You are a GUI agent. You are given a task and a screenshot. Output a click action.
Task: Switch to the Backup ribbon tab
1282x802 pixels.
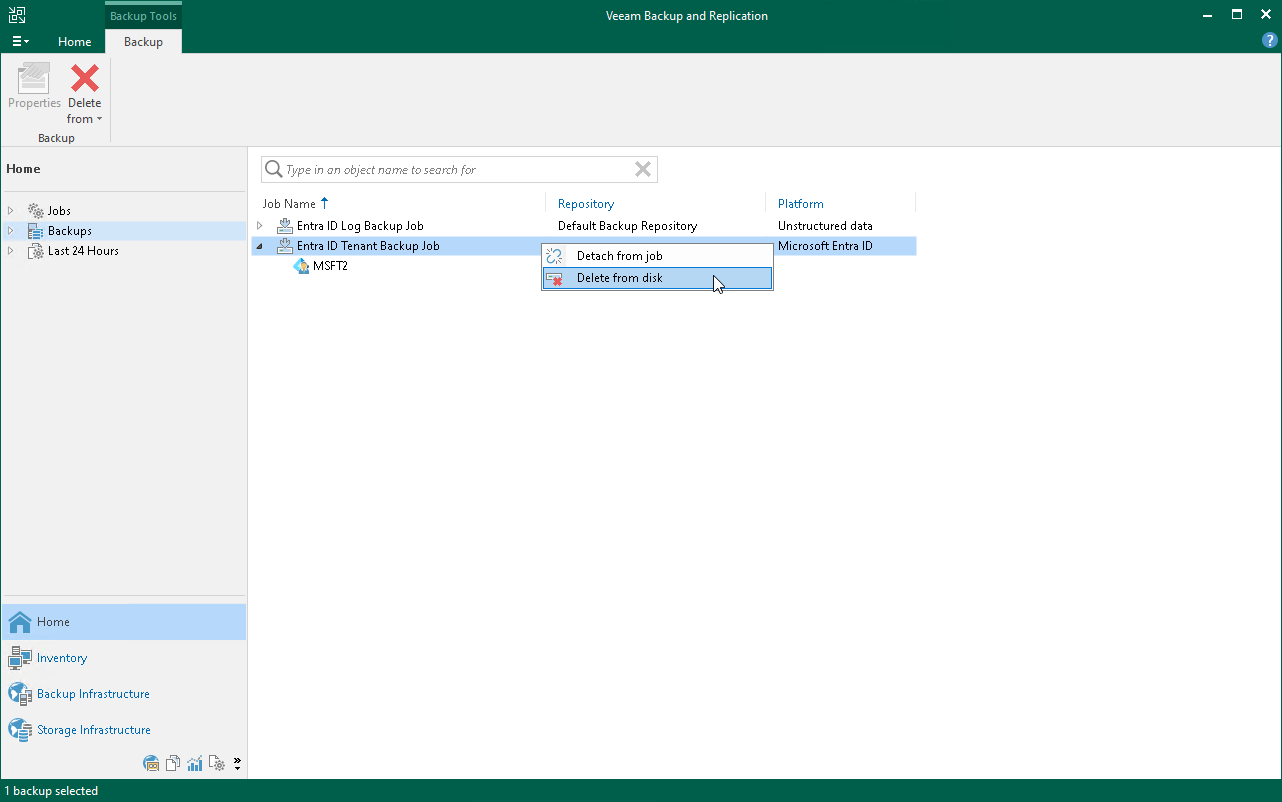tap(143, 42)
